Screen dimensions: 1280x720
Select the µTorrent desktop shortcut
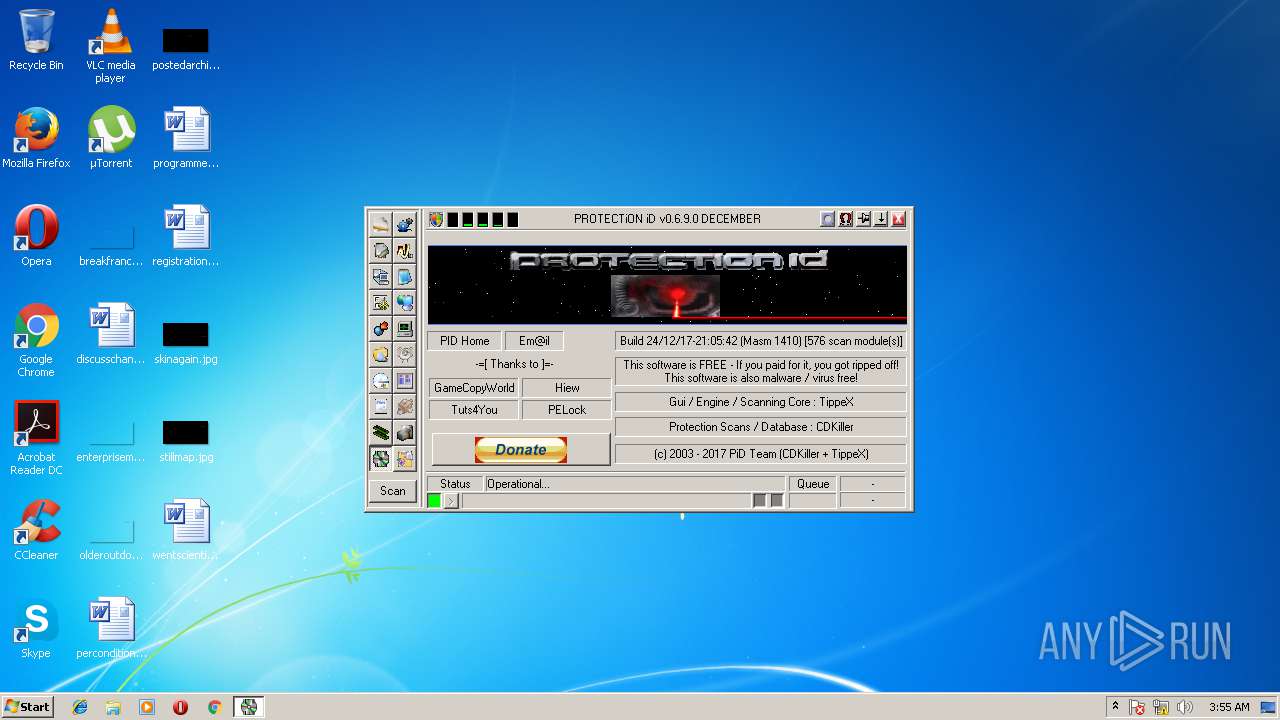click(110, 138)
